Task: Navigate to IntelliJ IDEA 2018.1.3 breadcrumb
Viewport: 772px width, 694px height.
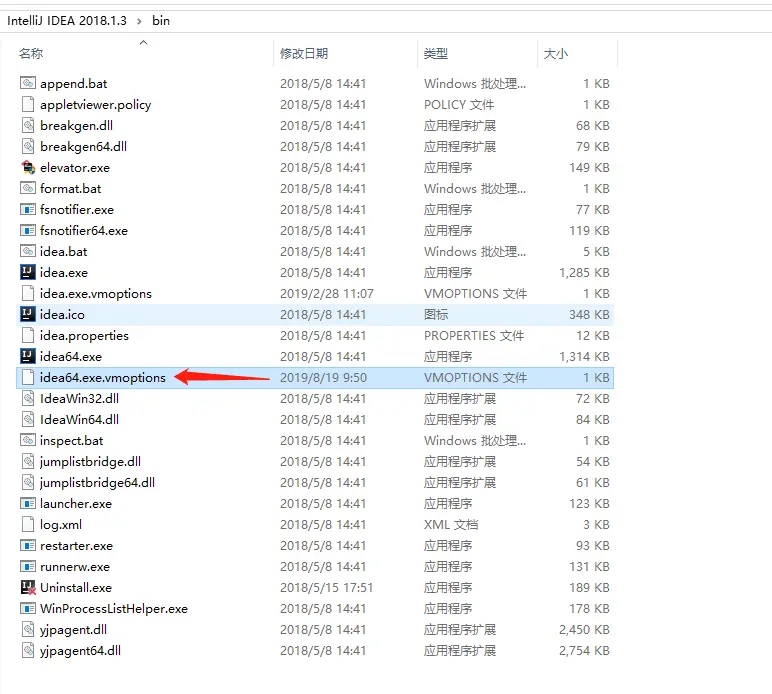Action: coord(67,21)
